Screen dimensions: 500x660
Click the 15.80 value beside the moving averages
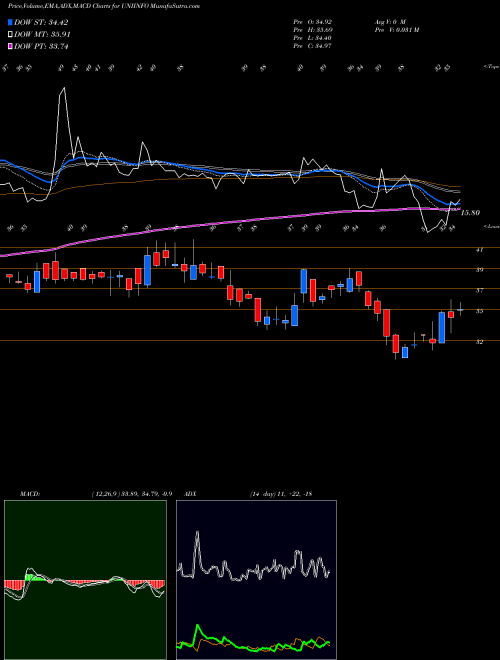click(470, 213)
